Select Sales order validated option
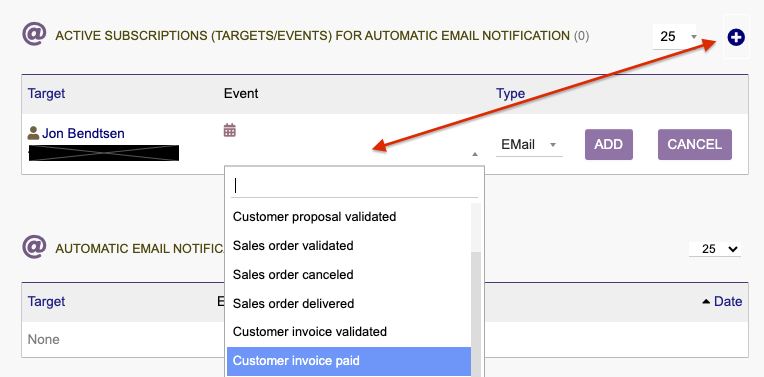 pyautogui.click(x=349, y=245)
